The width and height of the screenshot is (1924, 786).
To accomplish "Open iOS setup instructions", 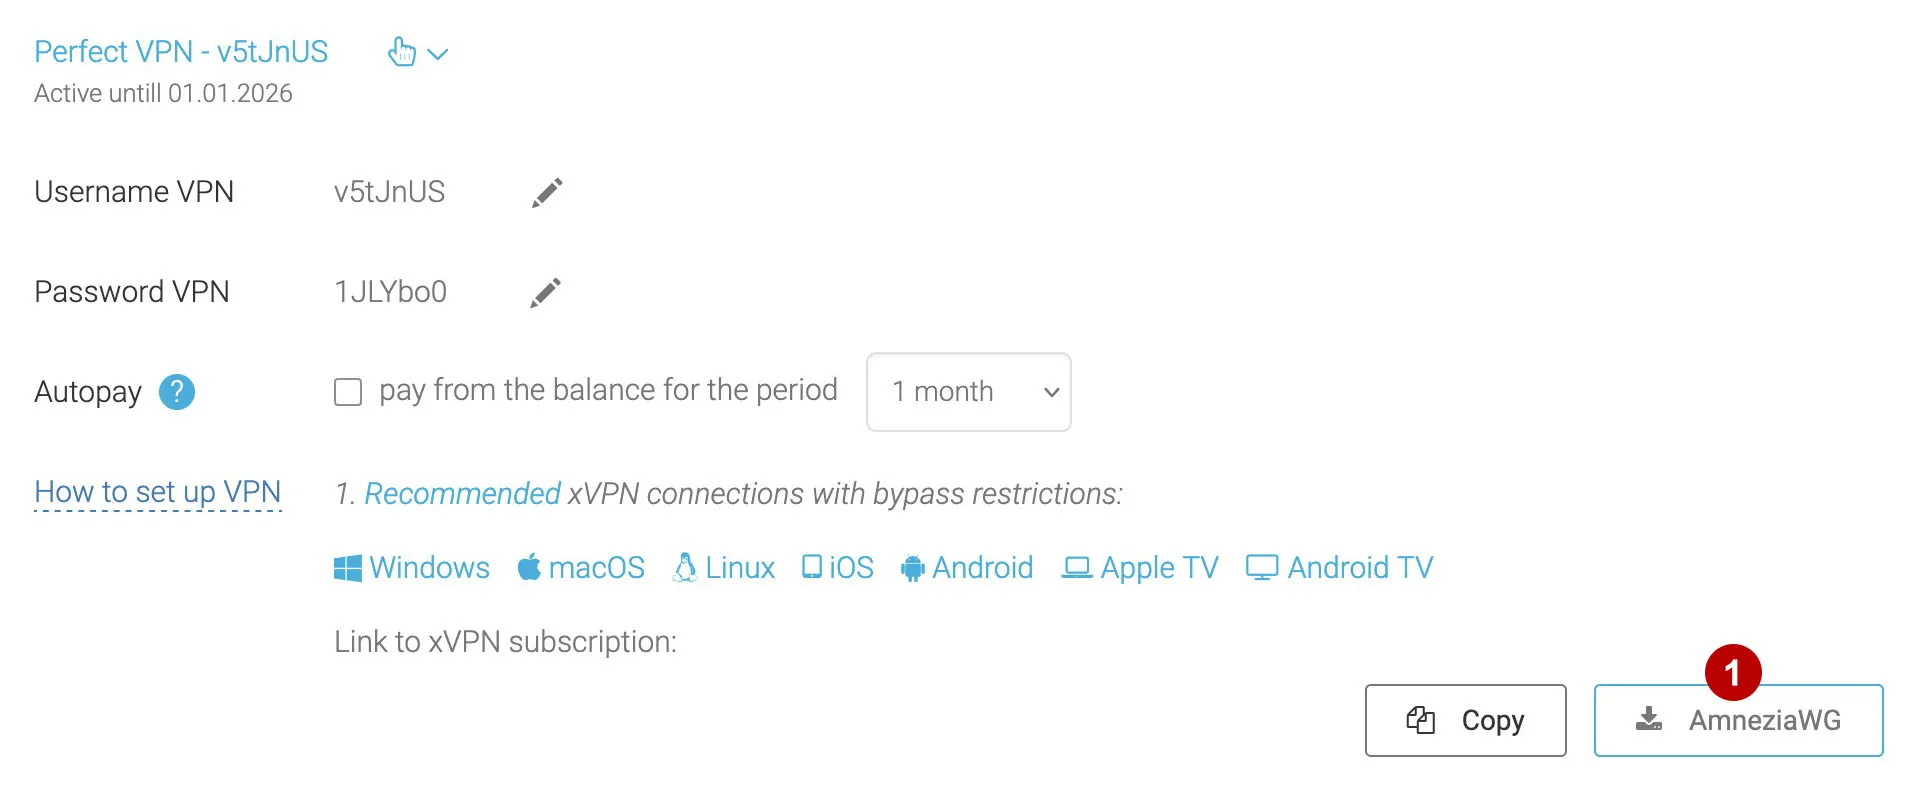I will click(838, 568).
